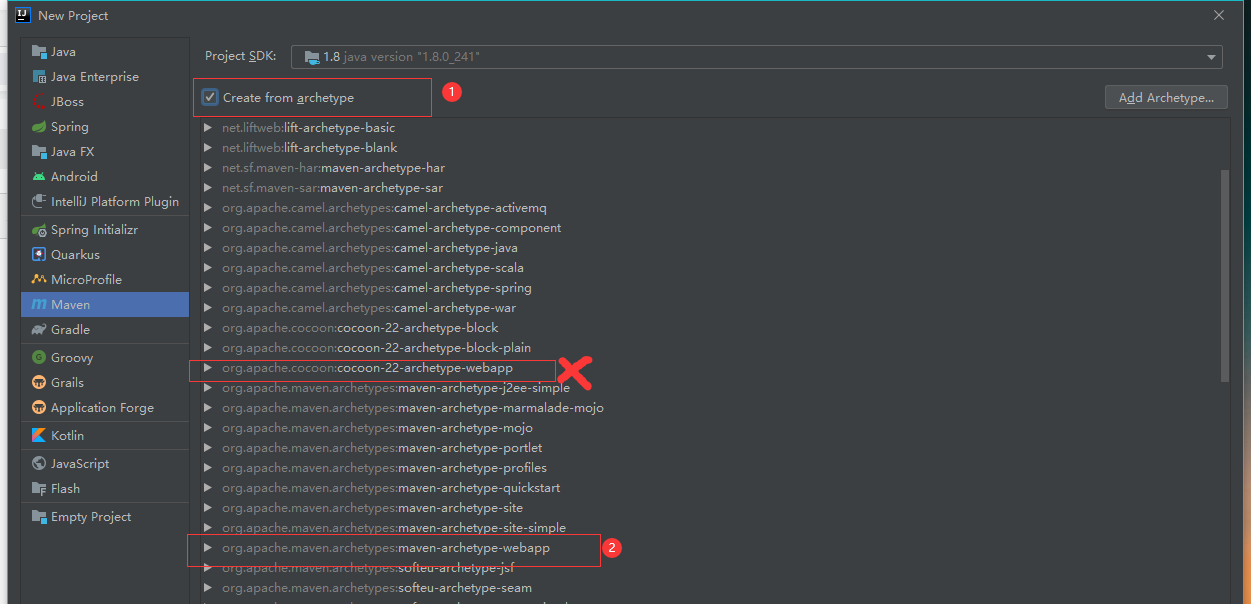
Task: Click the Groovy G icon
Action: coord(39,358)
